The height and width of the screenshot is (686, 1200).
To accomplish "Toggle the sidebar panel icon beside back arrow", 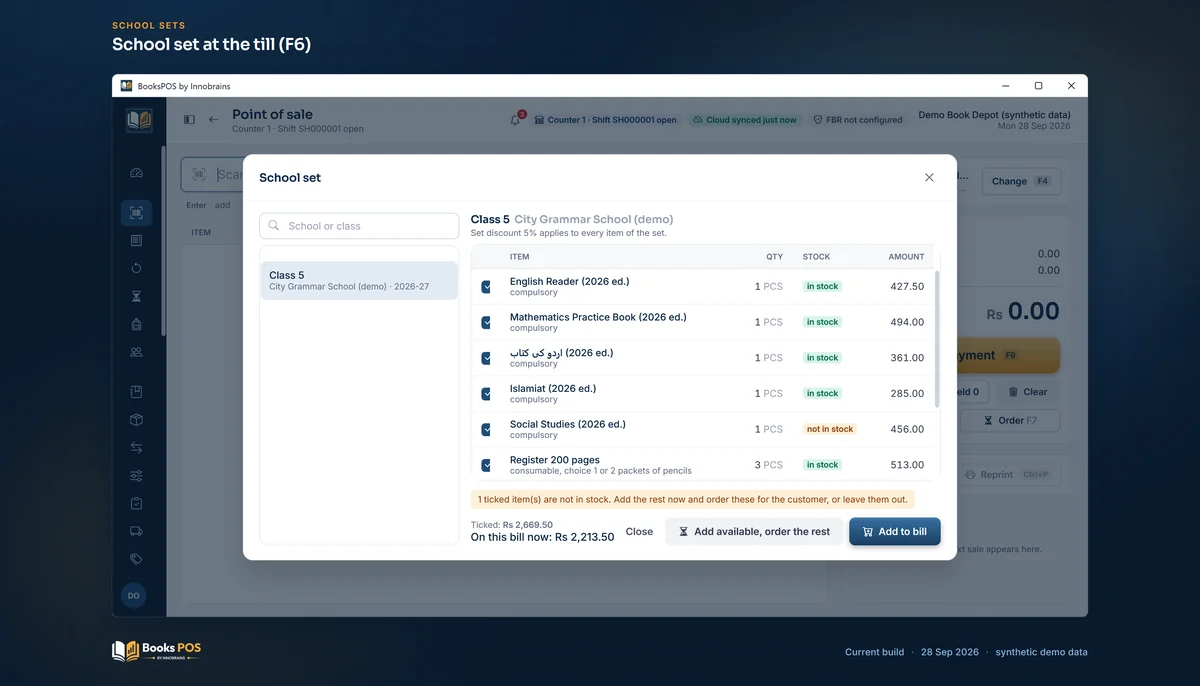I will tap(189, 120).
